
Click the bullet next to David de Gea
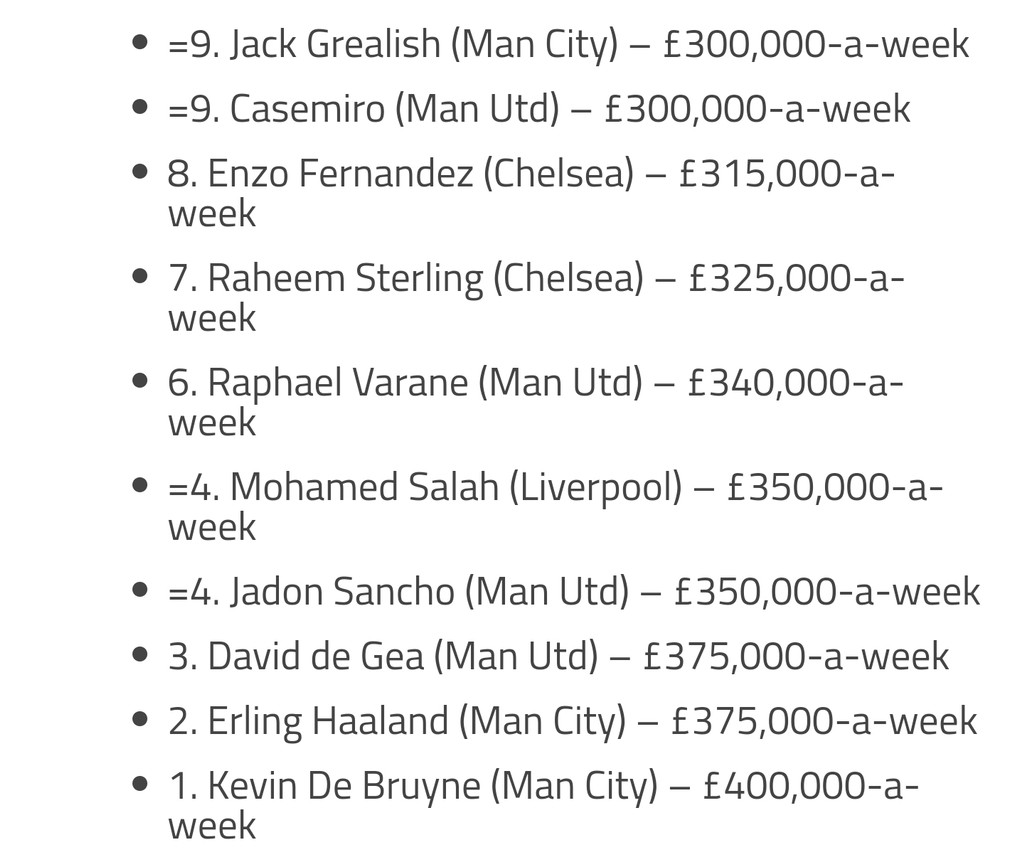point(141,656)
